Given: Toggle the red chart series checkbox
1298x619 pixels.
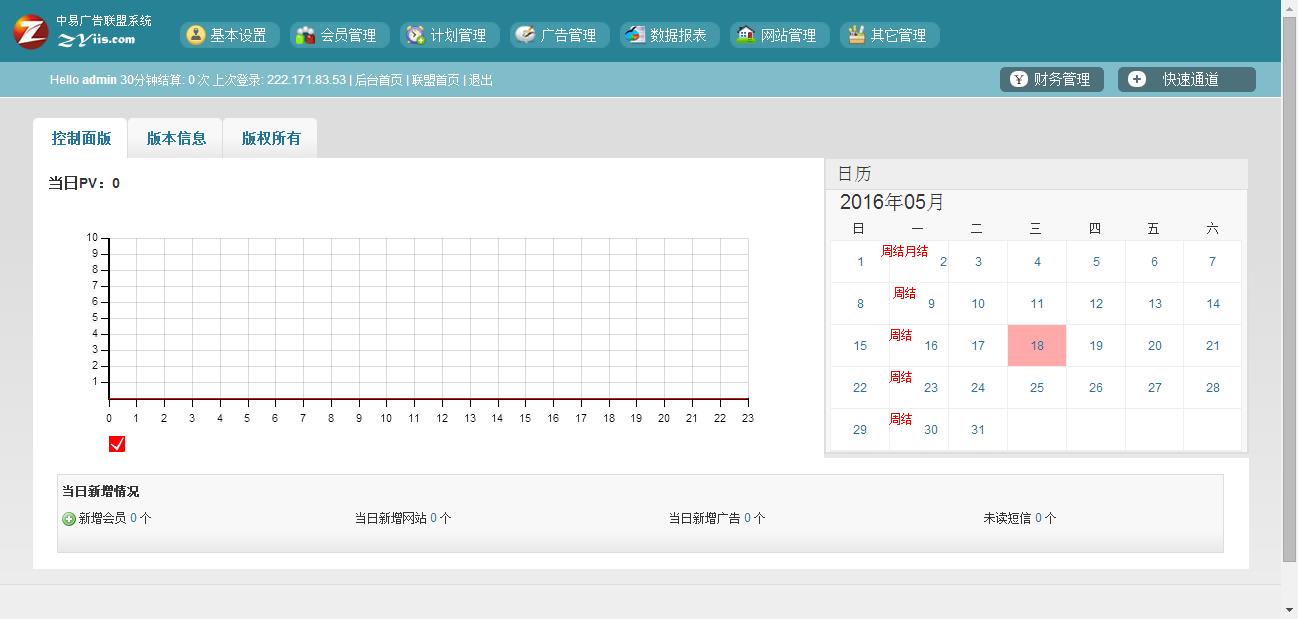Looking at the screenshot, I should 117,444.
